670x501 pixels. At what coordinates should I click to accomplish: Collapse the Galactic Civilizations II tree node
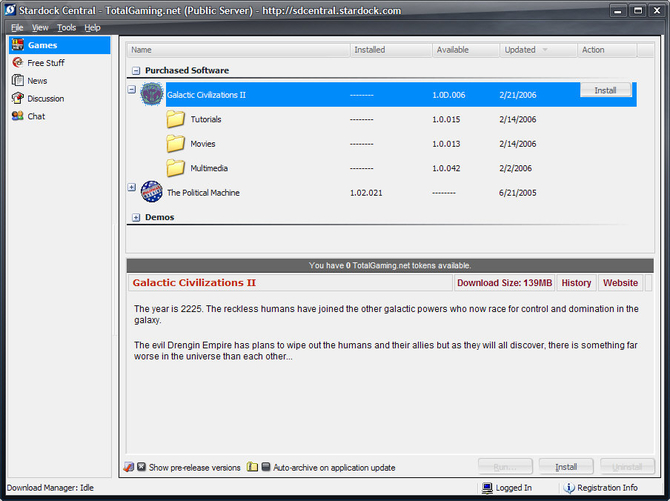coord(132,89)
